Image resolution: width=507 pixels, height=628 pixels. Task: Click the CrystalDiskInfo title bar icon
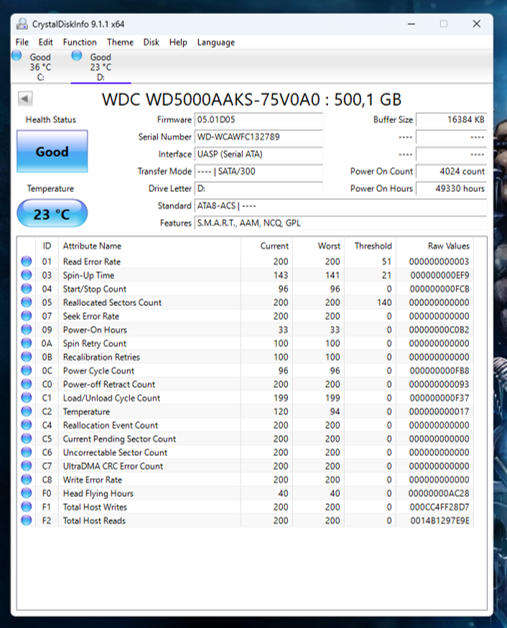(22, 24)
